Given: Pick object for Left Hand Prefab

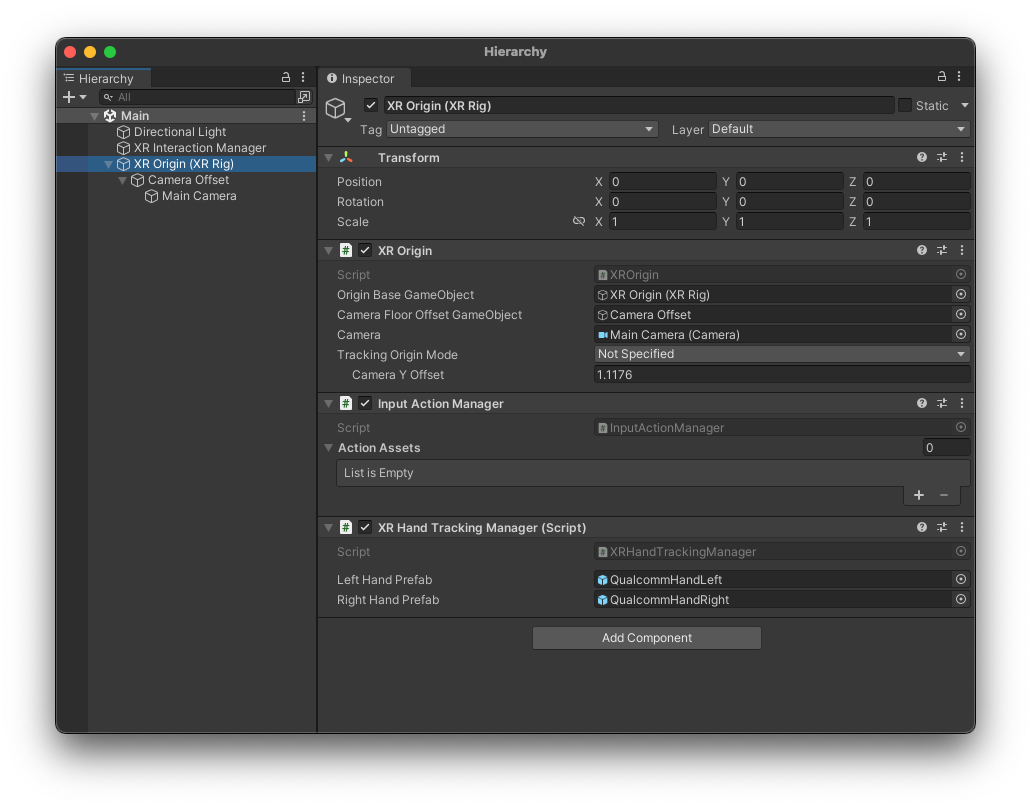Looking at the screenshot, I should (x=961, y=579).
